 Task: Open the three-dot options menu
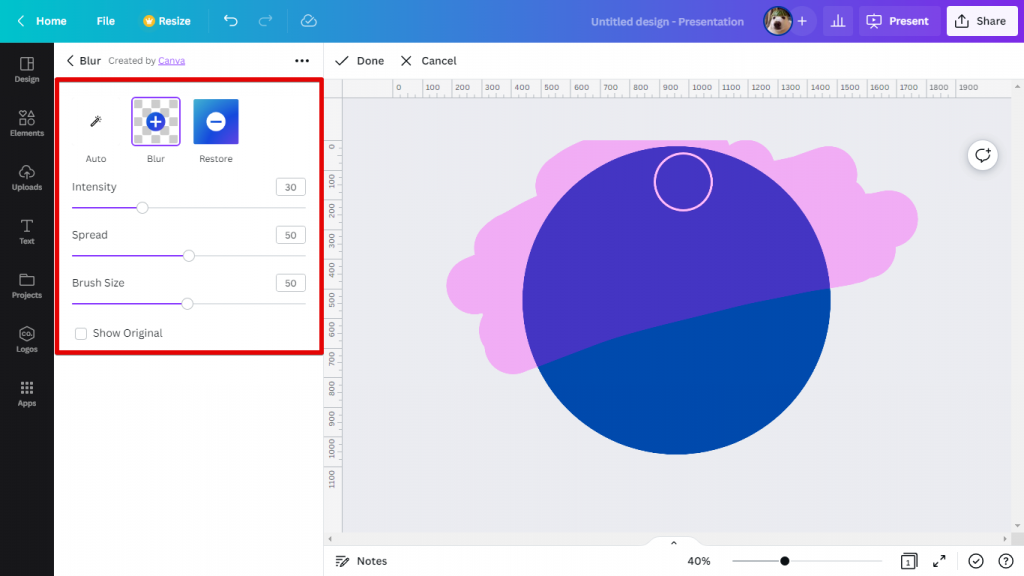302,60
